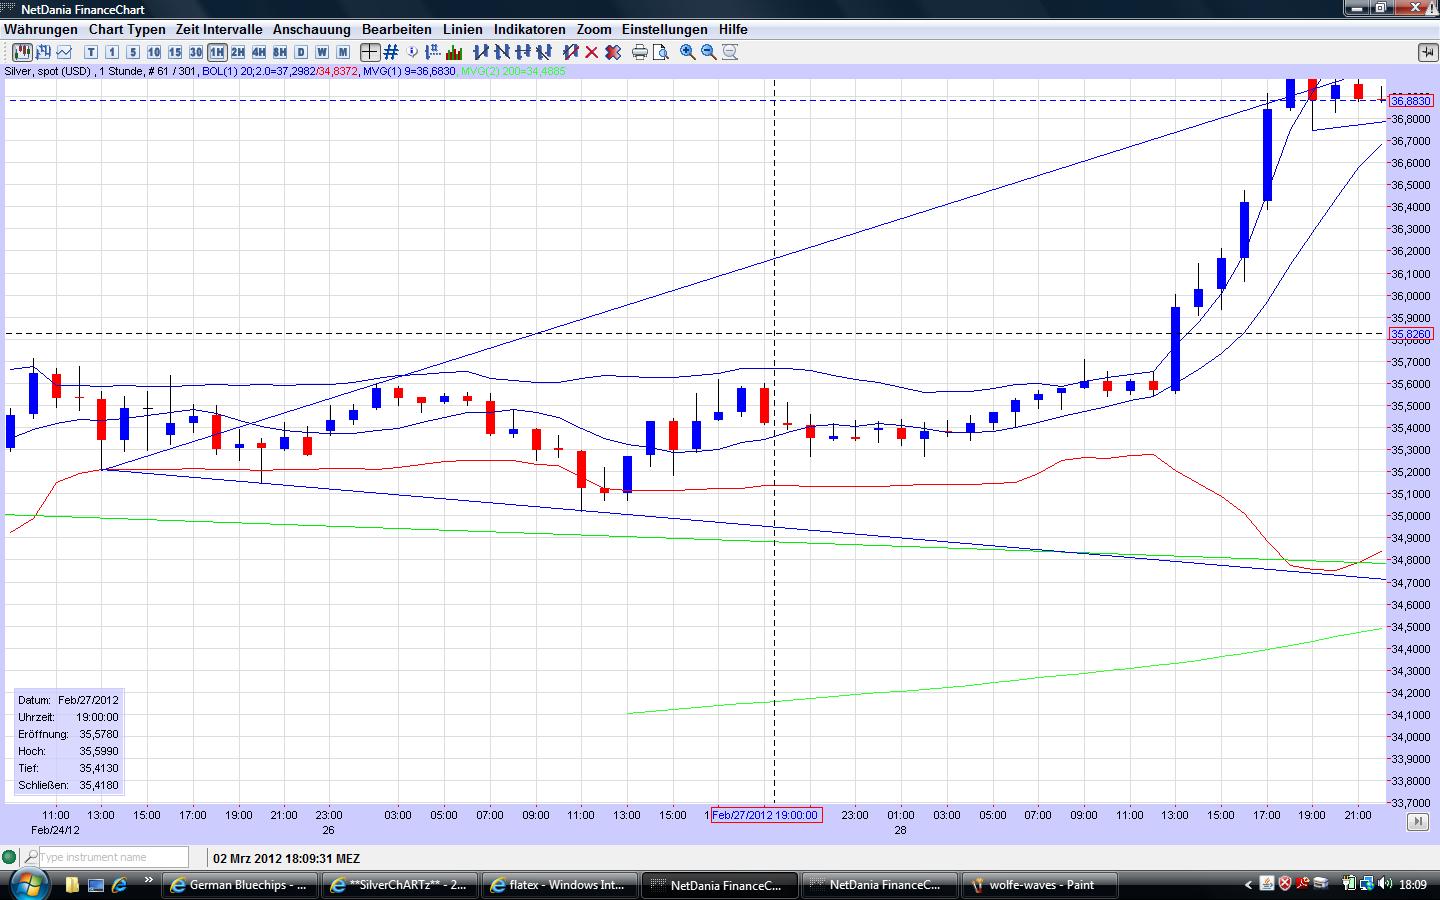Click the delete all lines double-X icon
Viewport: 1440px width, 900px height.
[x=613, y=52]
